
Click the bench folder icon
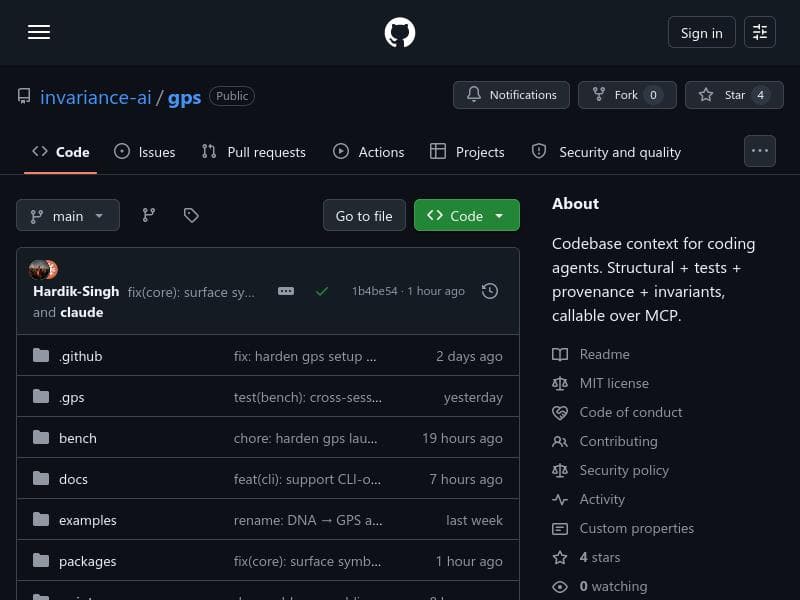41,437
